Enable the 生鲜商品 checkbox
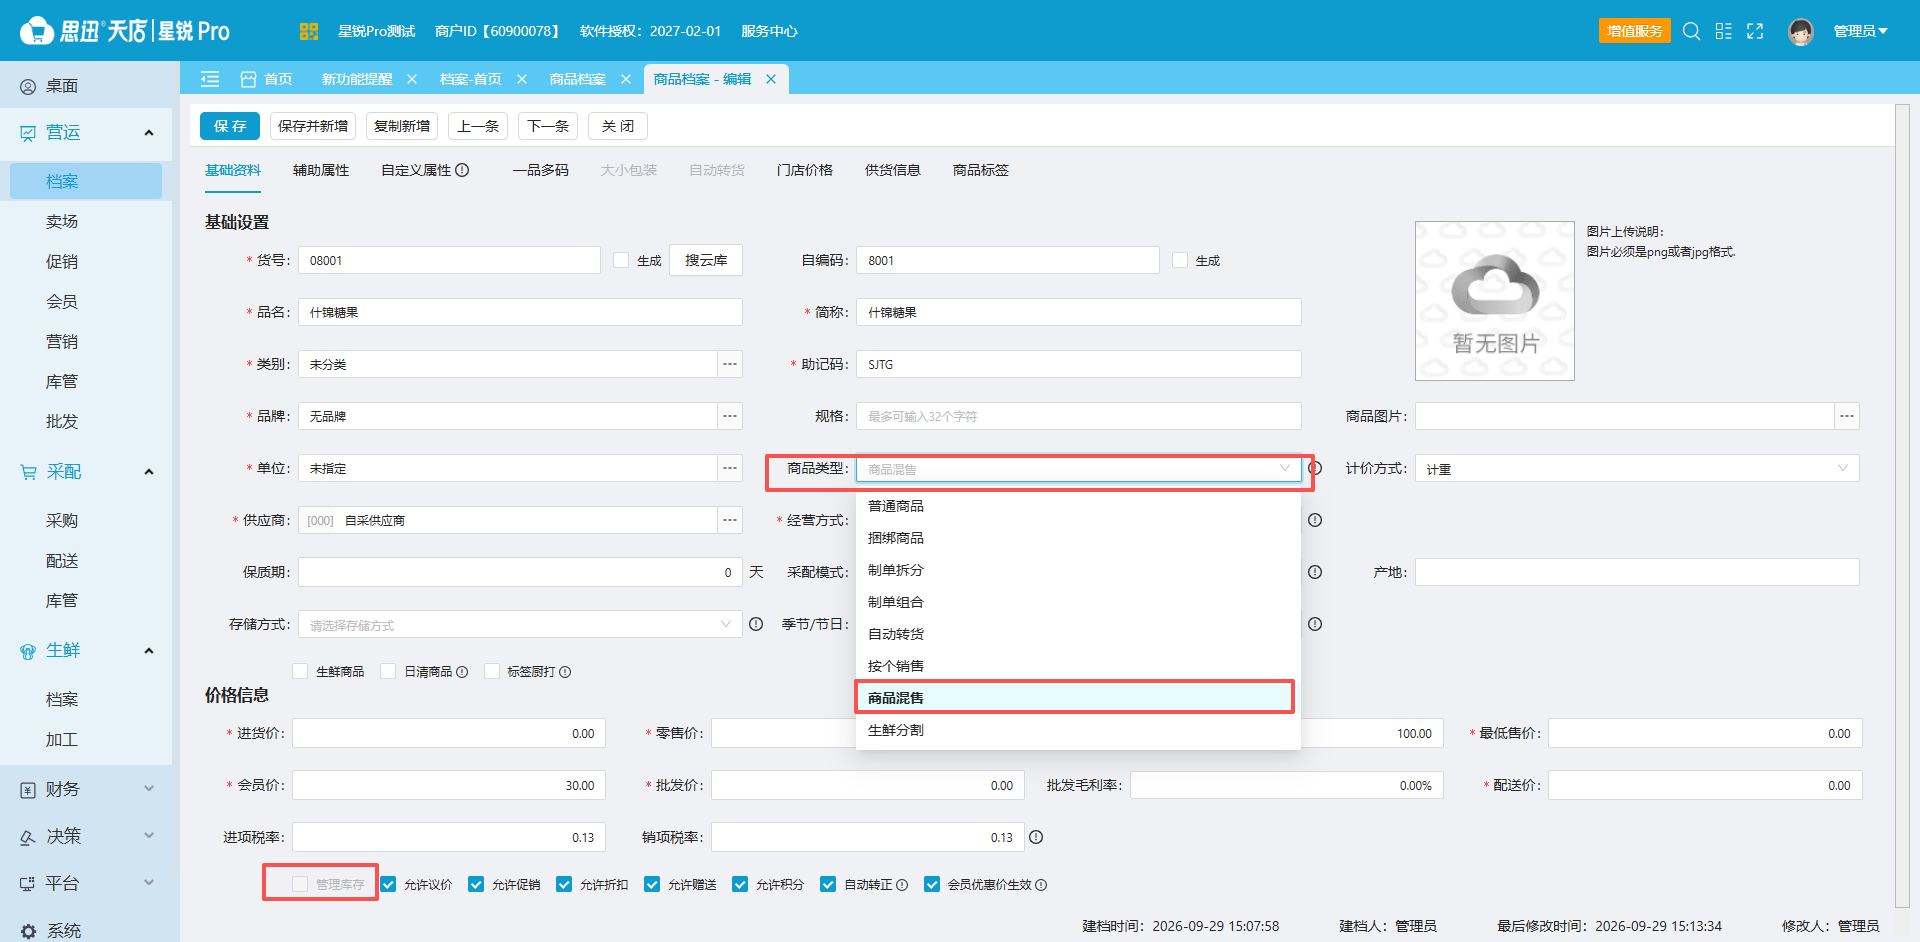This screenshot has height=942, width=1920. (300, 671)
